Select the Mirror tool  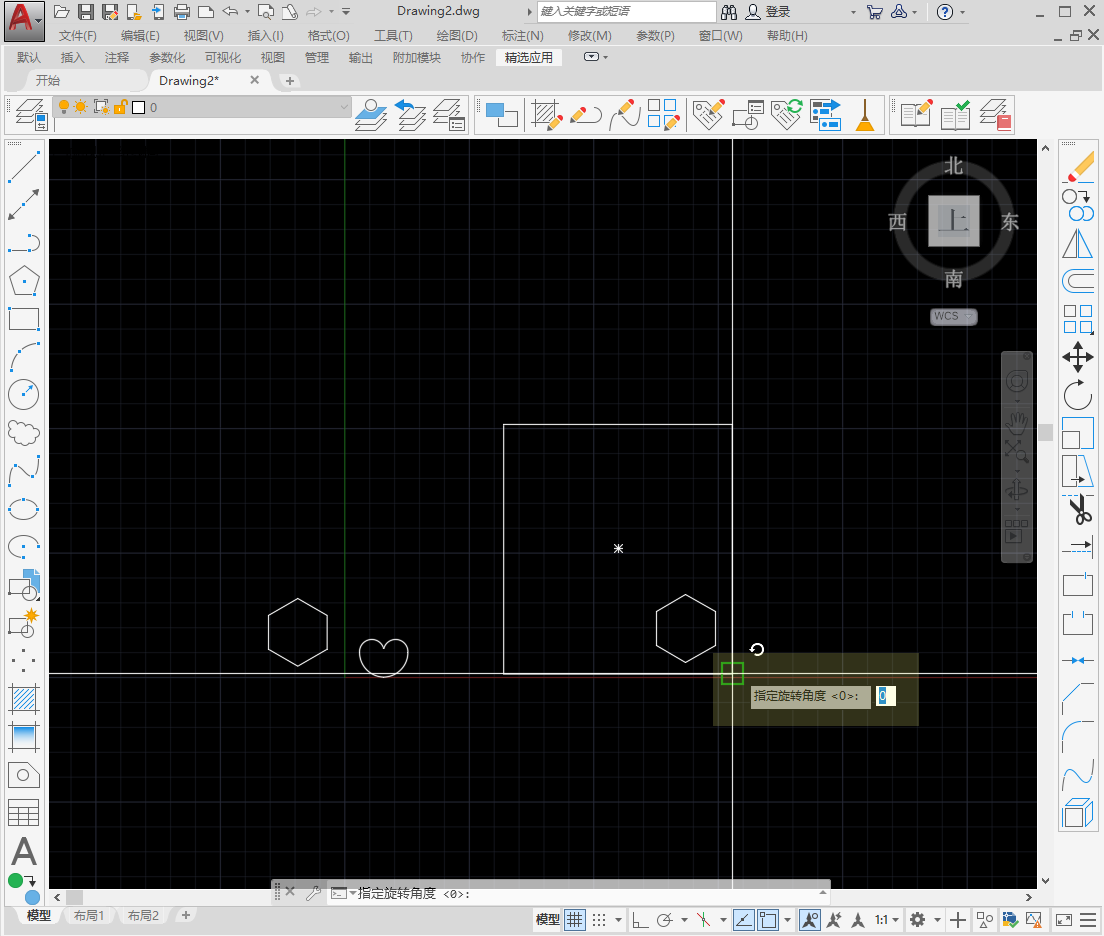point(1078,244)
